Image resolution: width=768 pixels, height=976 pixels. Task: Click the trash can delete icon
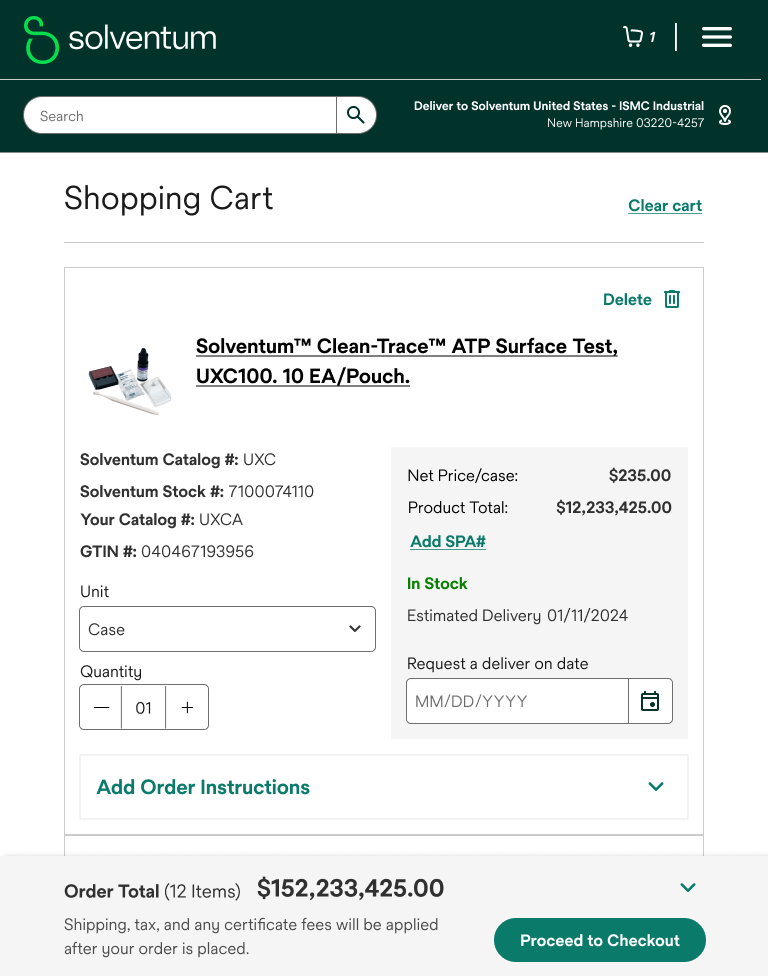tap(672, 299)
